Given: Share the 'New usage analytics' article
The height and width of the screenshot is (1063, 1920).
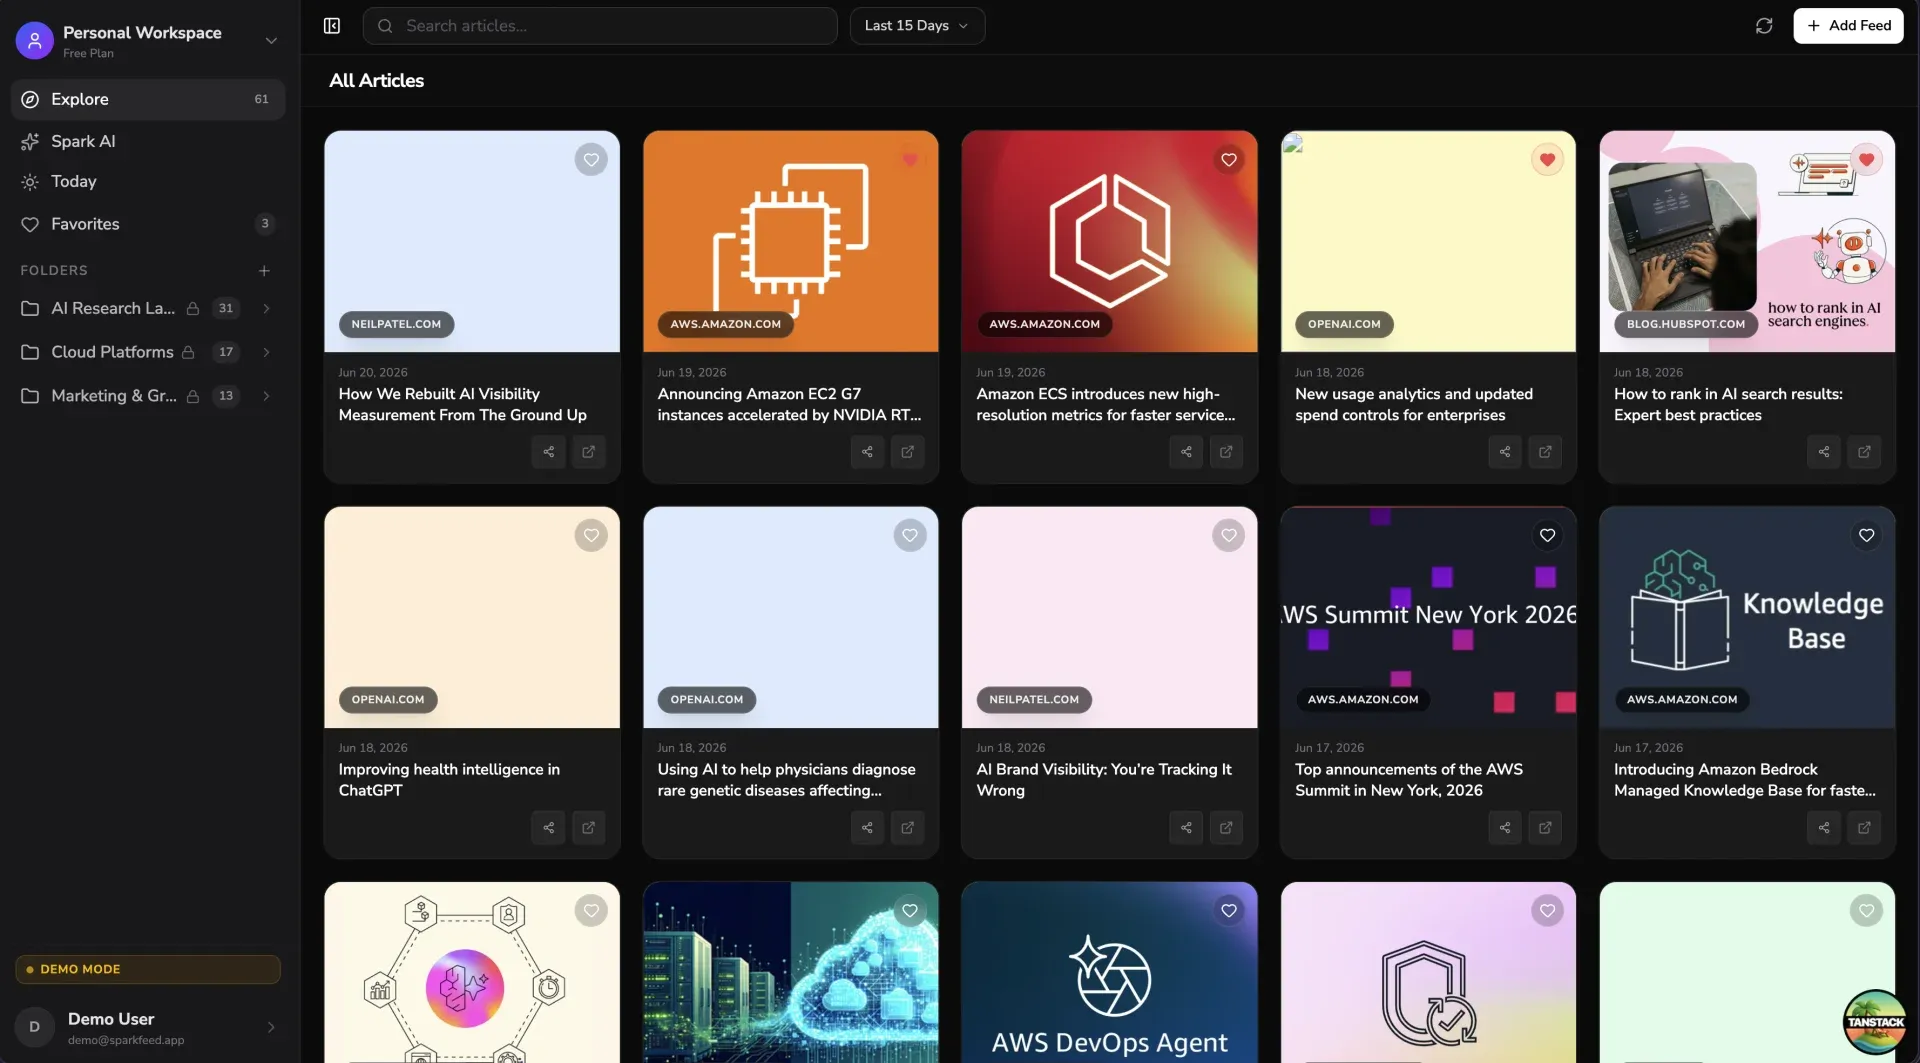Looking at the screenshot, I should coord(1505,452).
